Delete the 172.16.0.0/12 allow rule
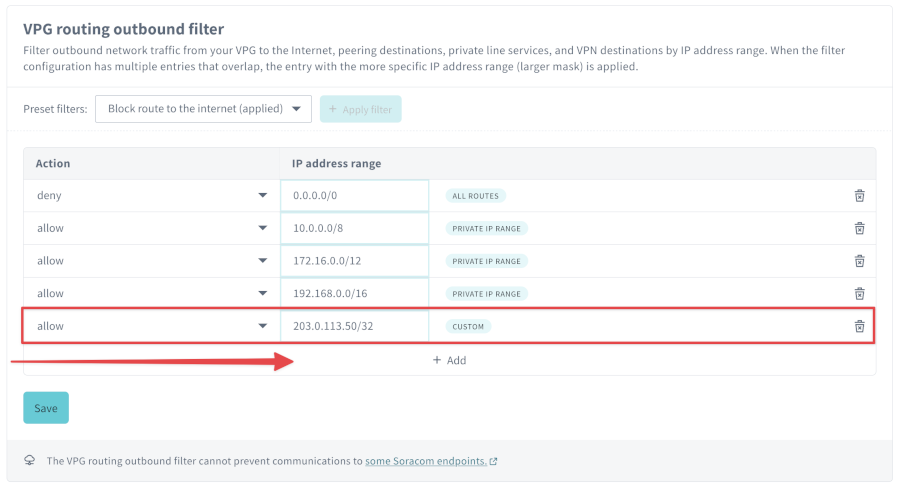 click(x=859, y=261)
